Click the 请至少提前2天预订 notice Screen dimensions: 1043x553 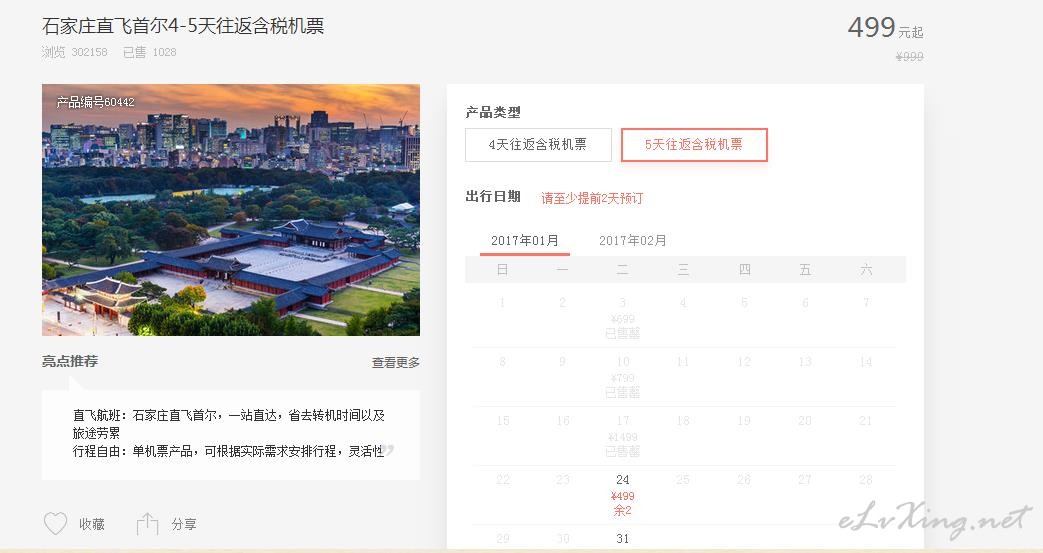click(x=592, y=198)
